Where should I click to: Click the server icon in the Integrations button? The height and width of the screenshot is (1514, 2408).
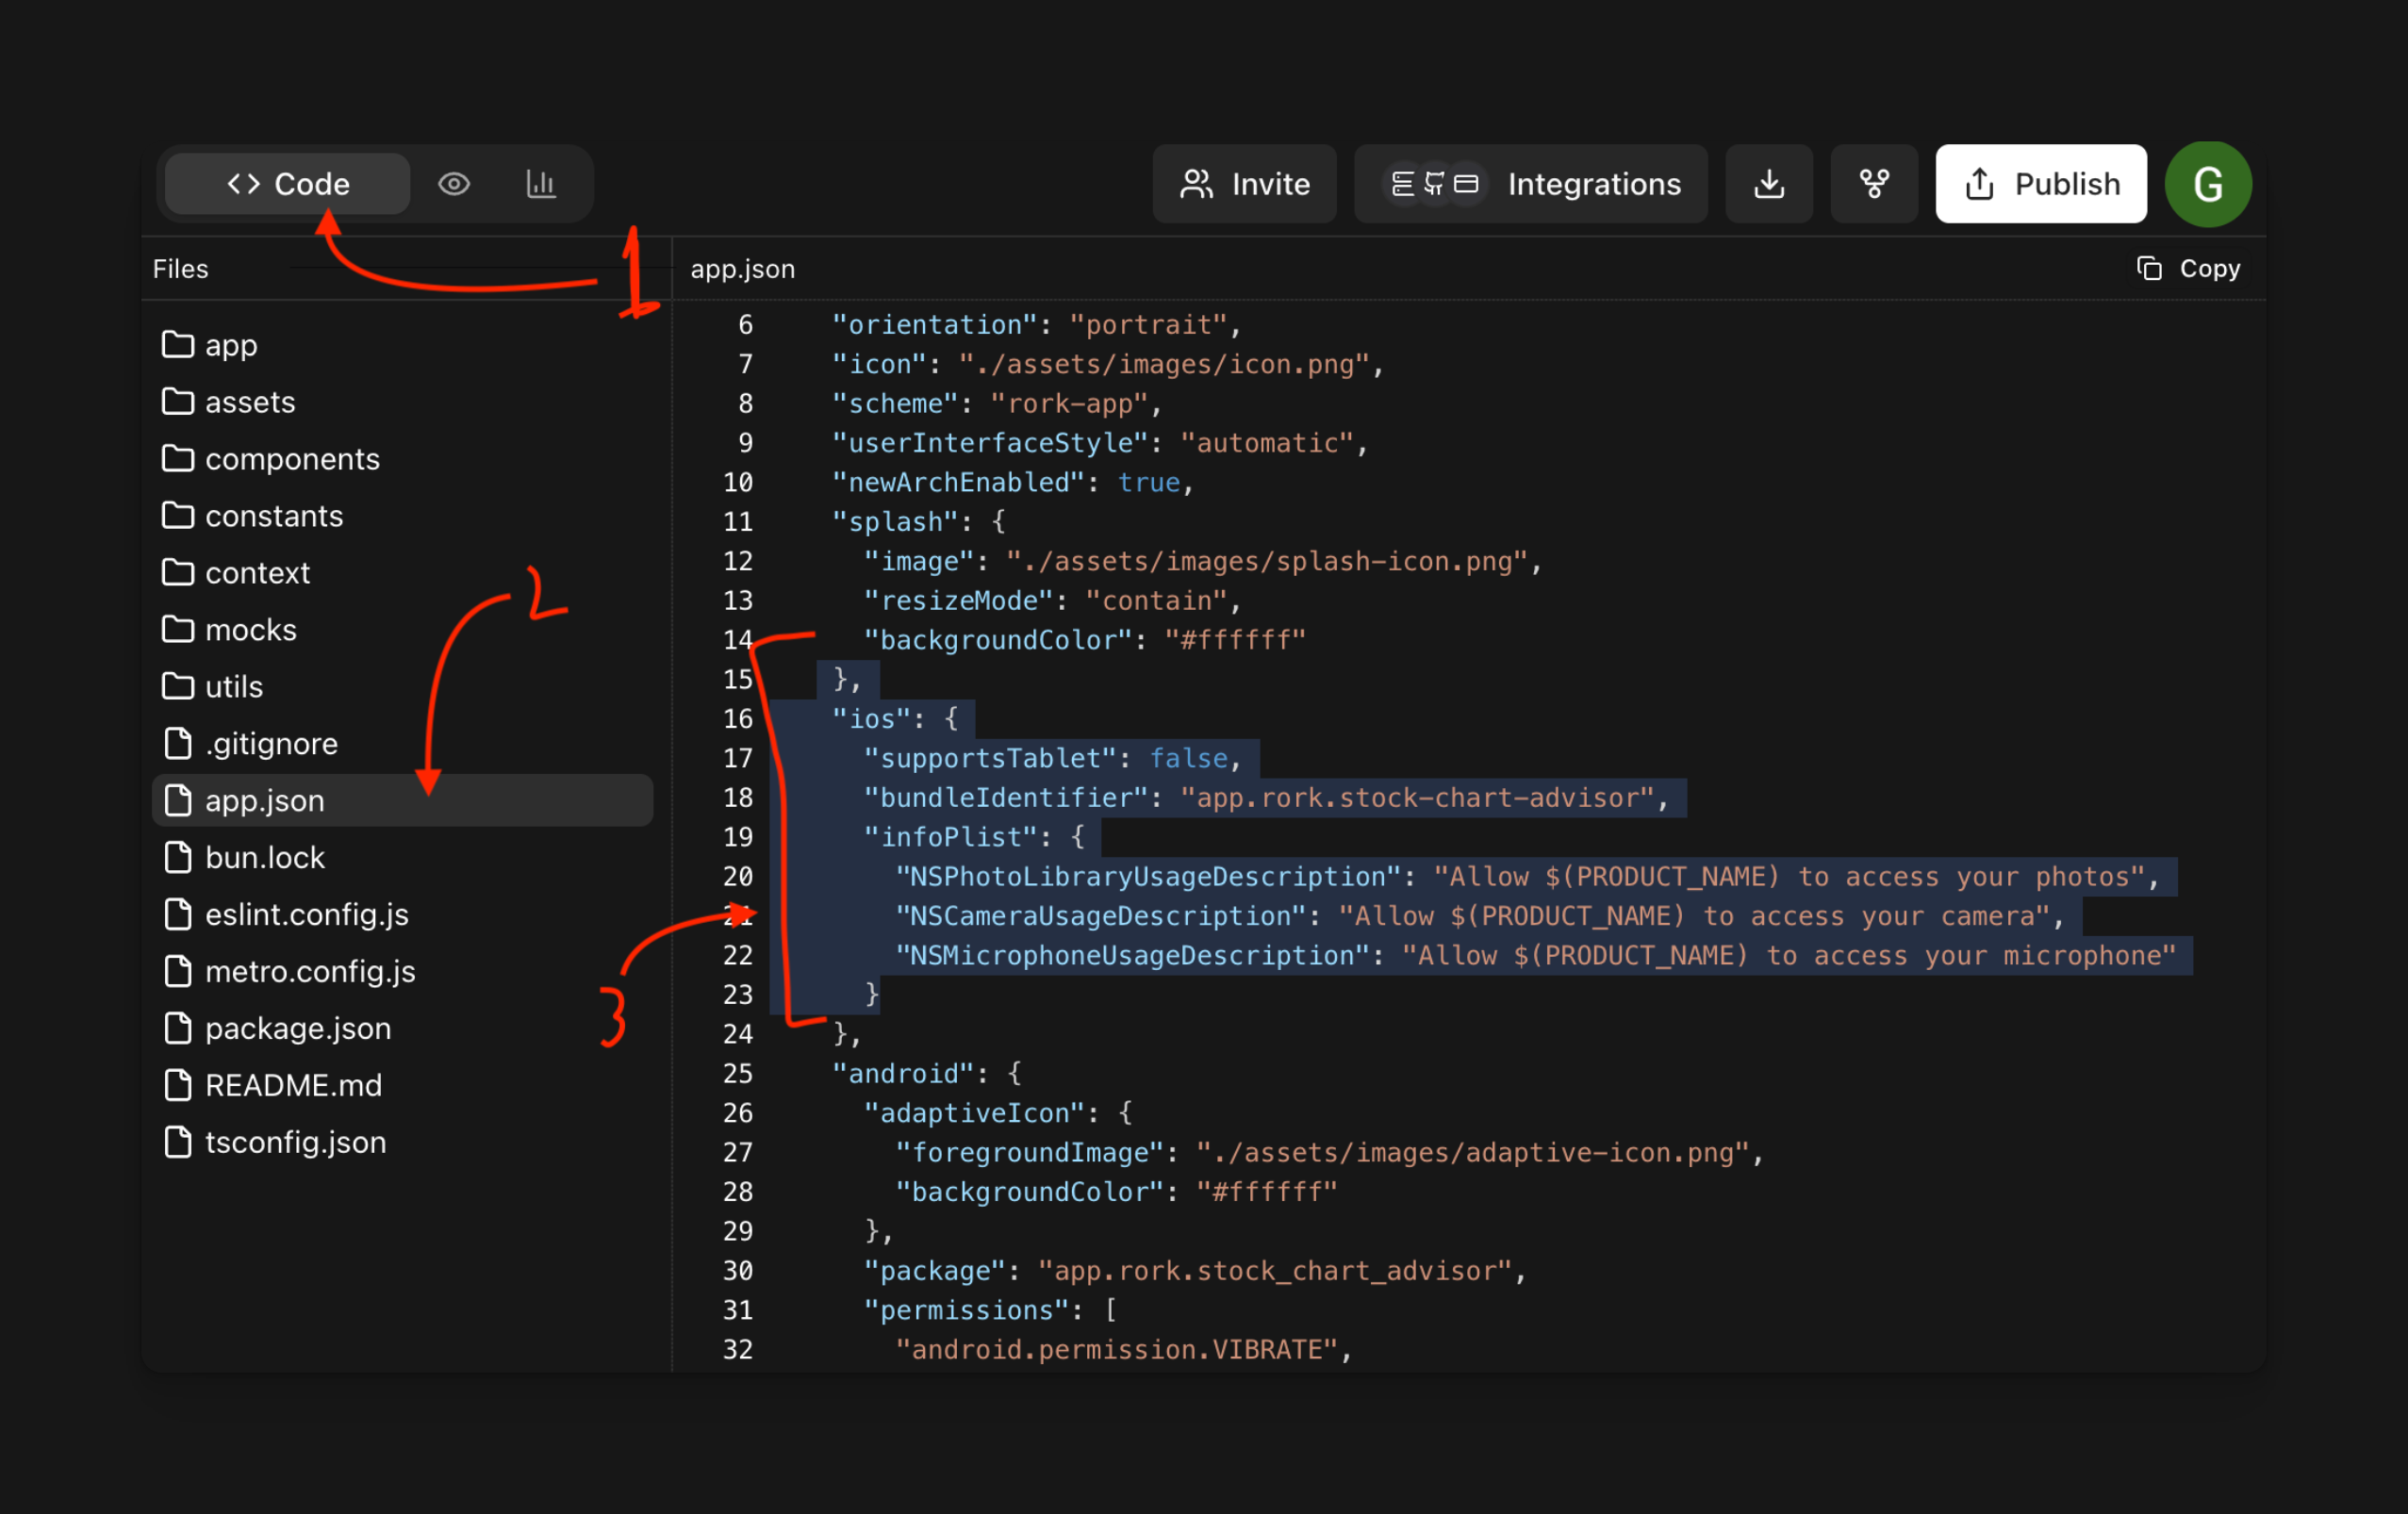coord(1404,184)
